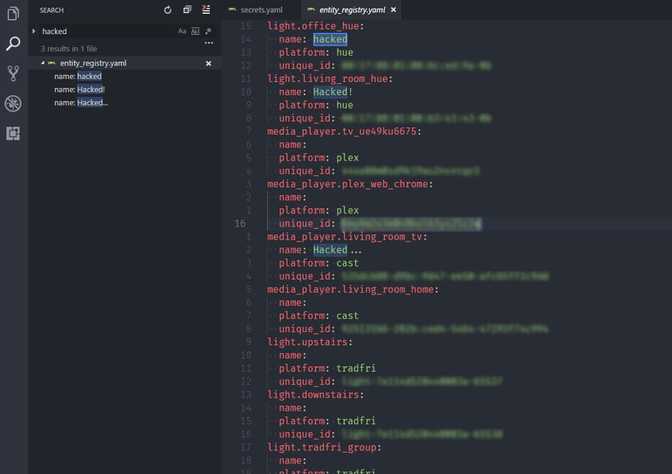This screenshot has width=672, height=474.
Task: Click 'media_player.plex_web_chrome:' line
Action: [350, 184]
